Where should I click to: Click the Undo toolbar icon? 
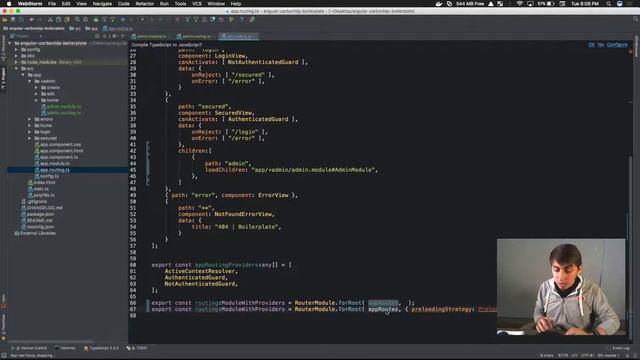pyautogui.click(x=221, y=19)
